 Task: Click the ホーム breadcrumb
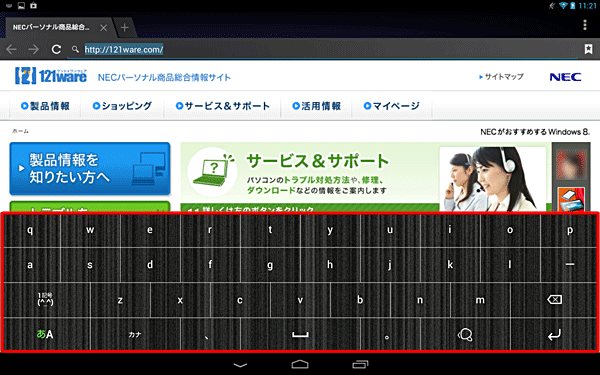coord(20,131)
